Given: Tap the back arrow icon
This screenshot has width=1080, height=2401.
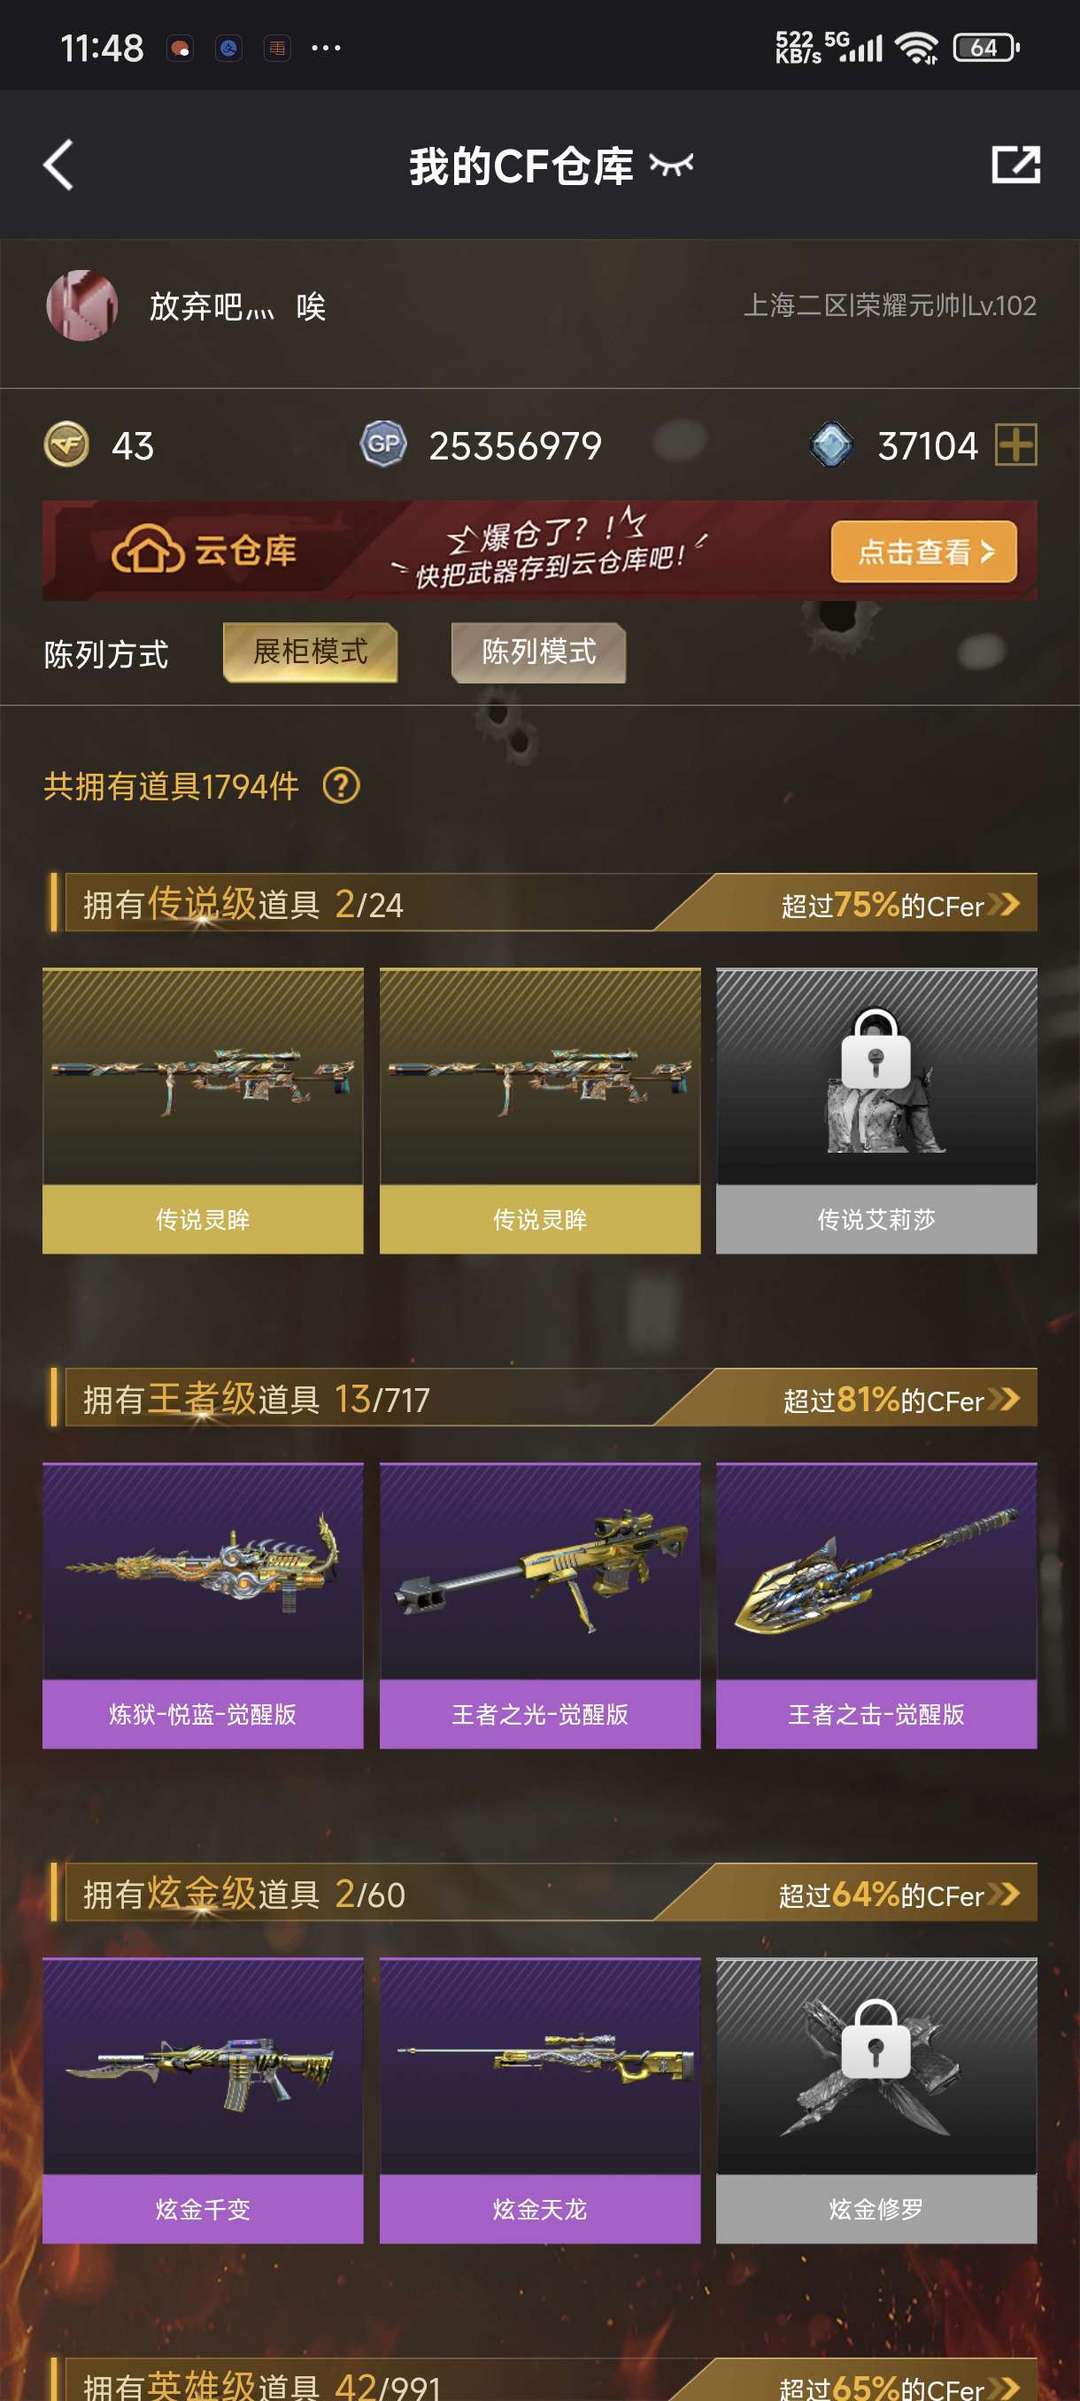Looking at the screenshot, I should [x=59, y=165].
